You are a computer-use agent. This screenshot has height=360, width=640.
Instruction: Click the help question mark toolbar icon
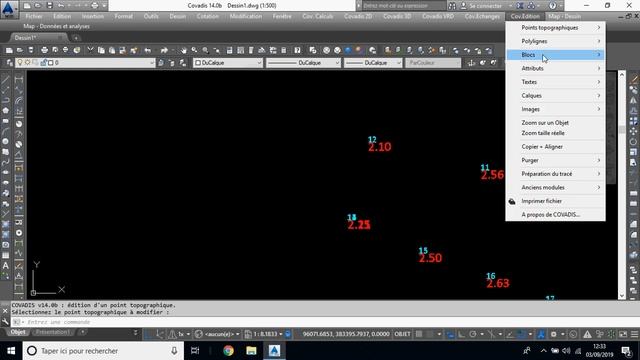coord(298,50)
